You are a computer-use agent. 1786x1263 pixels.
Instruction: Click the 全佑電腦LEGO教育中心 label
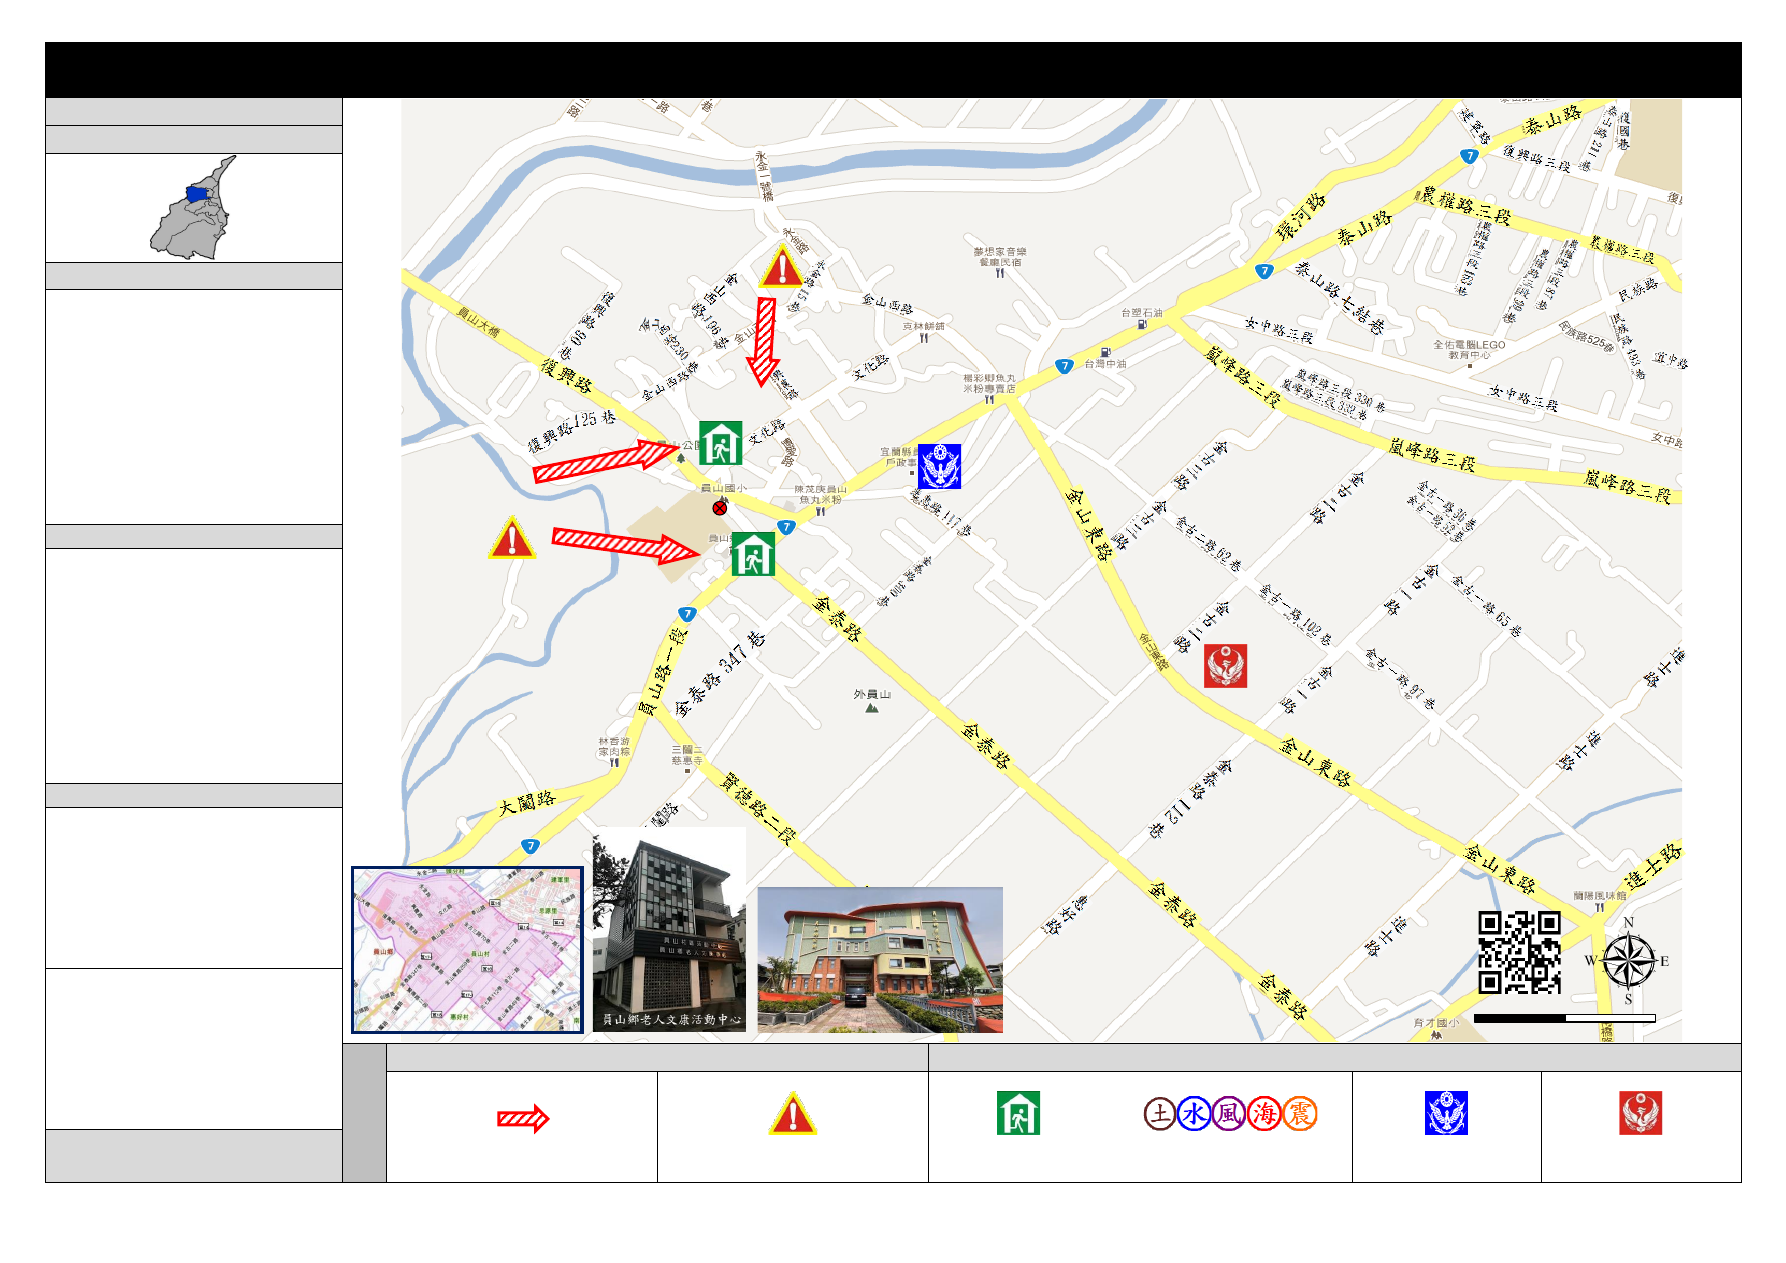pos(1469,349)
